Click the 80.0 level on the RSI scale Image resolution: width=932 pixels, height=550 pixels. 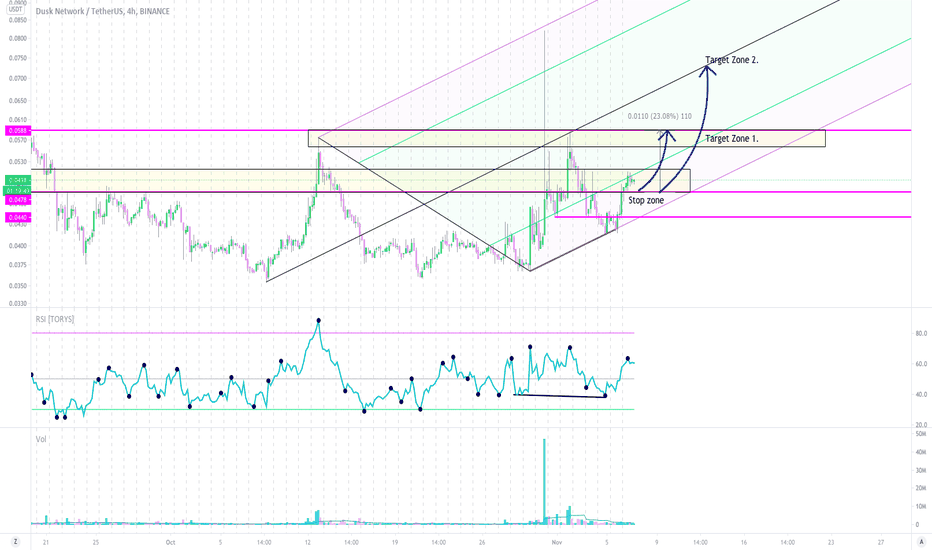[921, 334]
